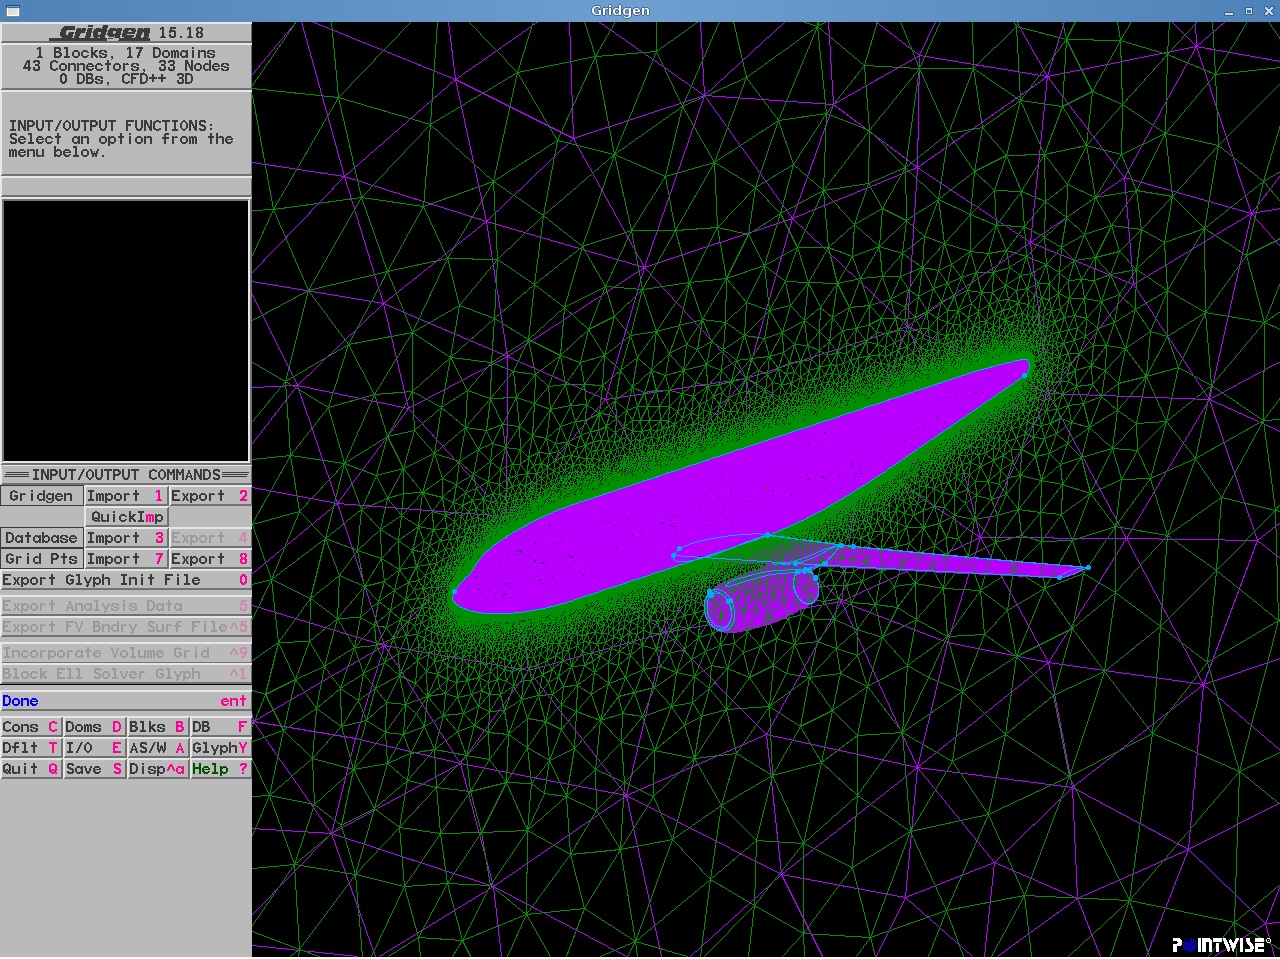Click the Gridgen Import button

click(125, 496)
